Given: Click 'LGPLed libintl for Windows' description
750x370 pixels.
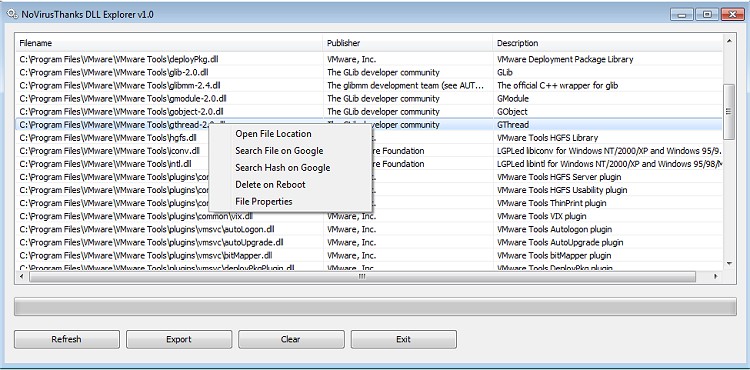Looking at the screenshot, I should (609, 164).
